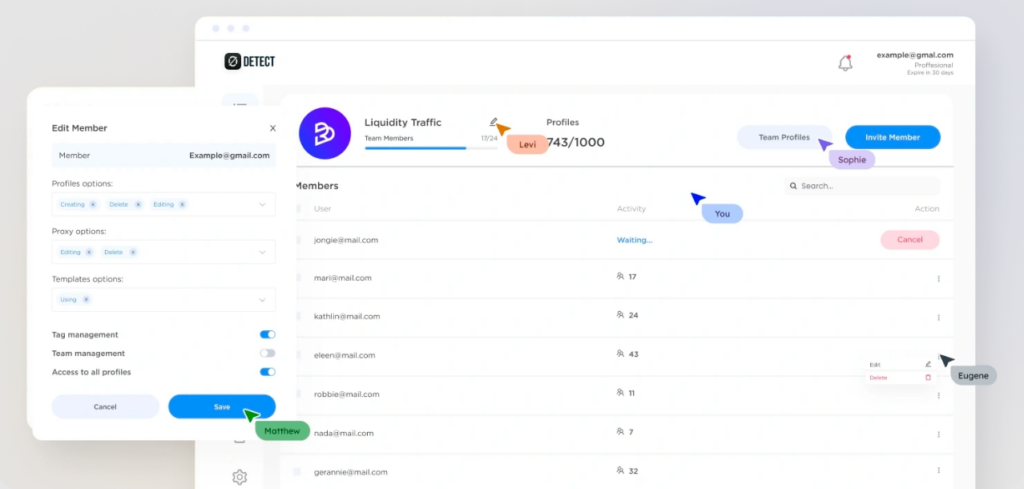This screenshot has height=489, width=1024.
Task: Remove the Using tag from Templates options
Action: click(86, 300)
